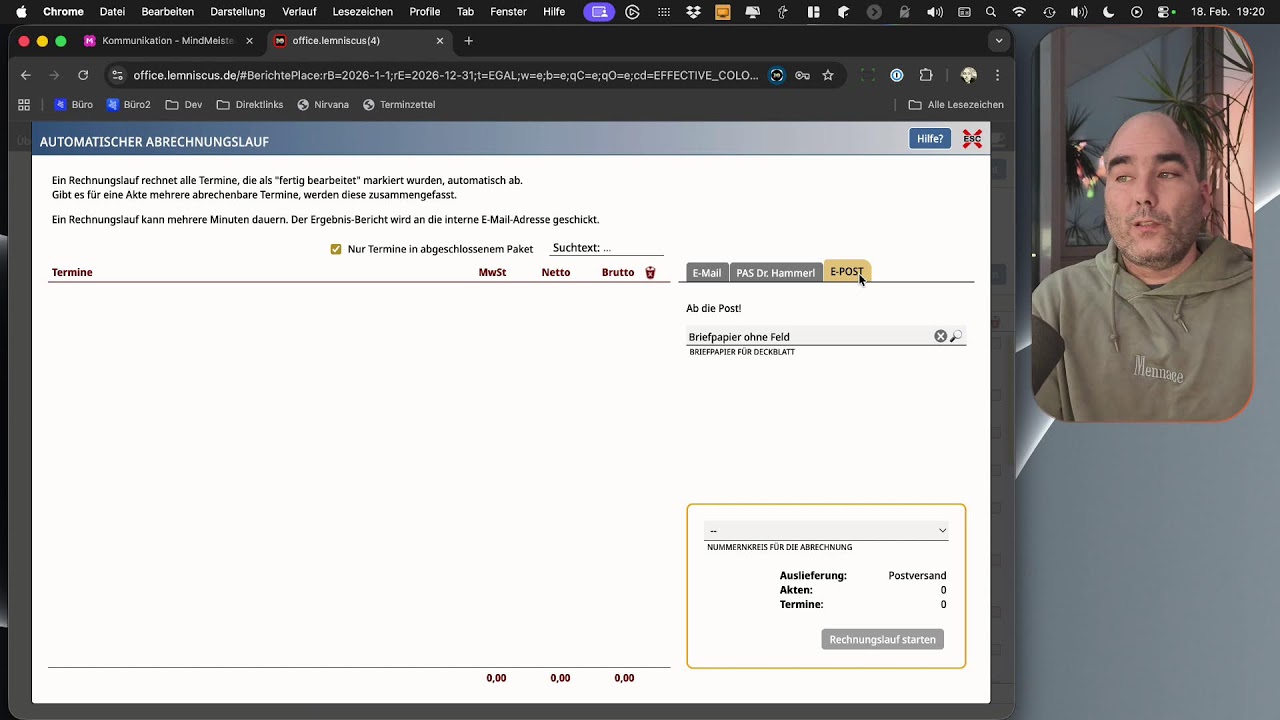Open Chrome's three-dot menu
Image resolution: width=1280 pixels, height=720 pixels.
pos(997,75)
